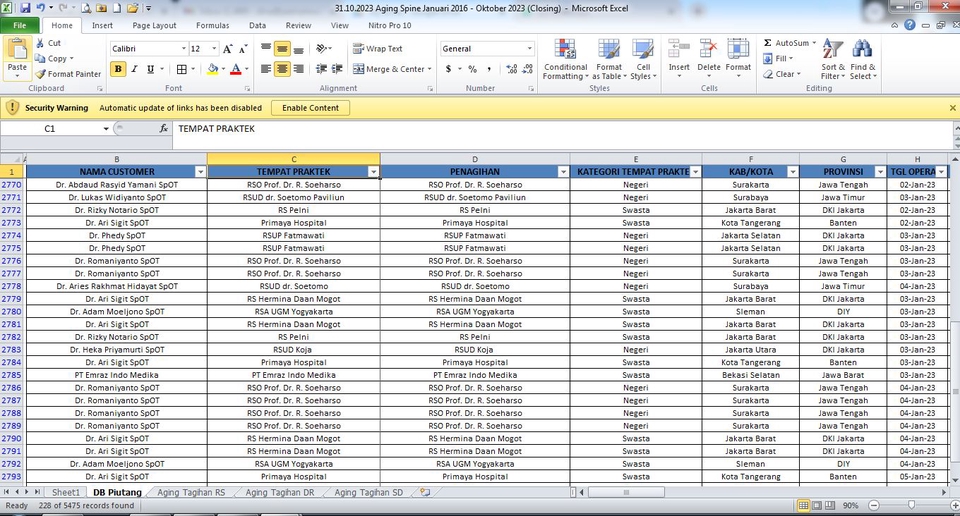
Task: Click the Insert cells icon
Action: (678, 49)
